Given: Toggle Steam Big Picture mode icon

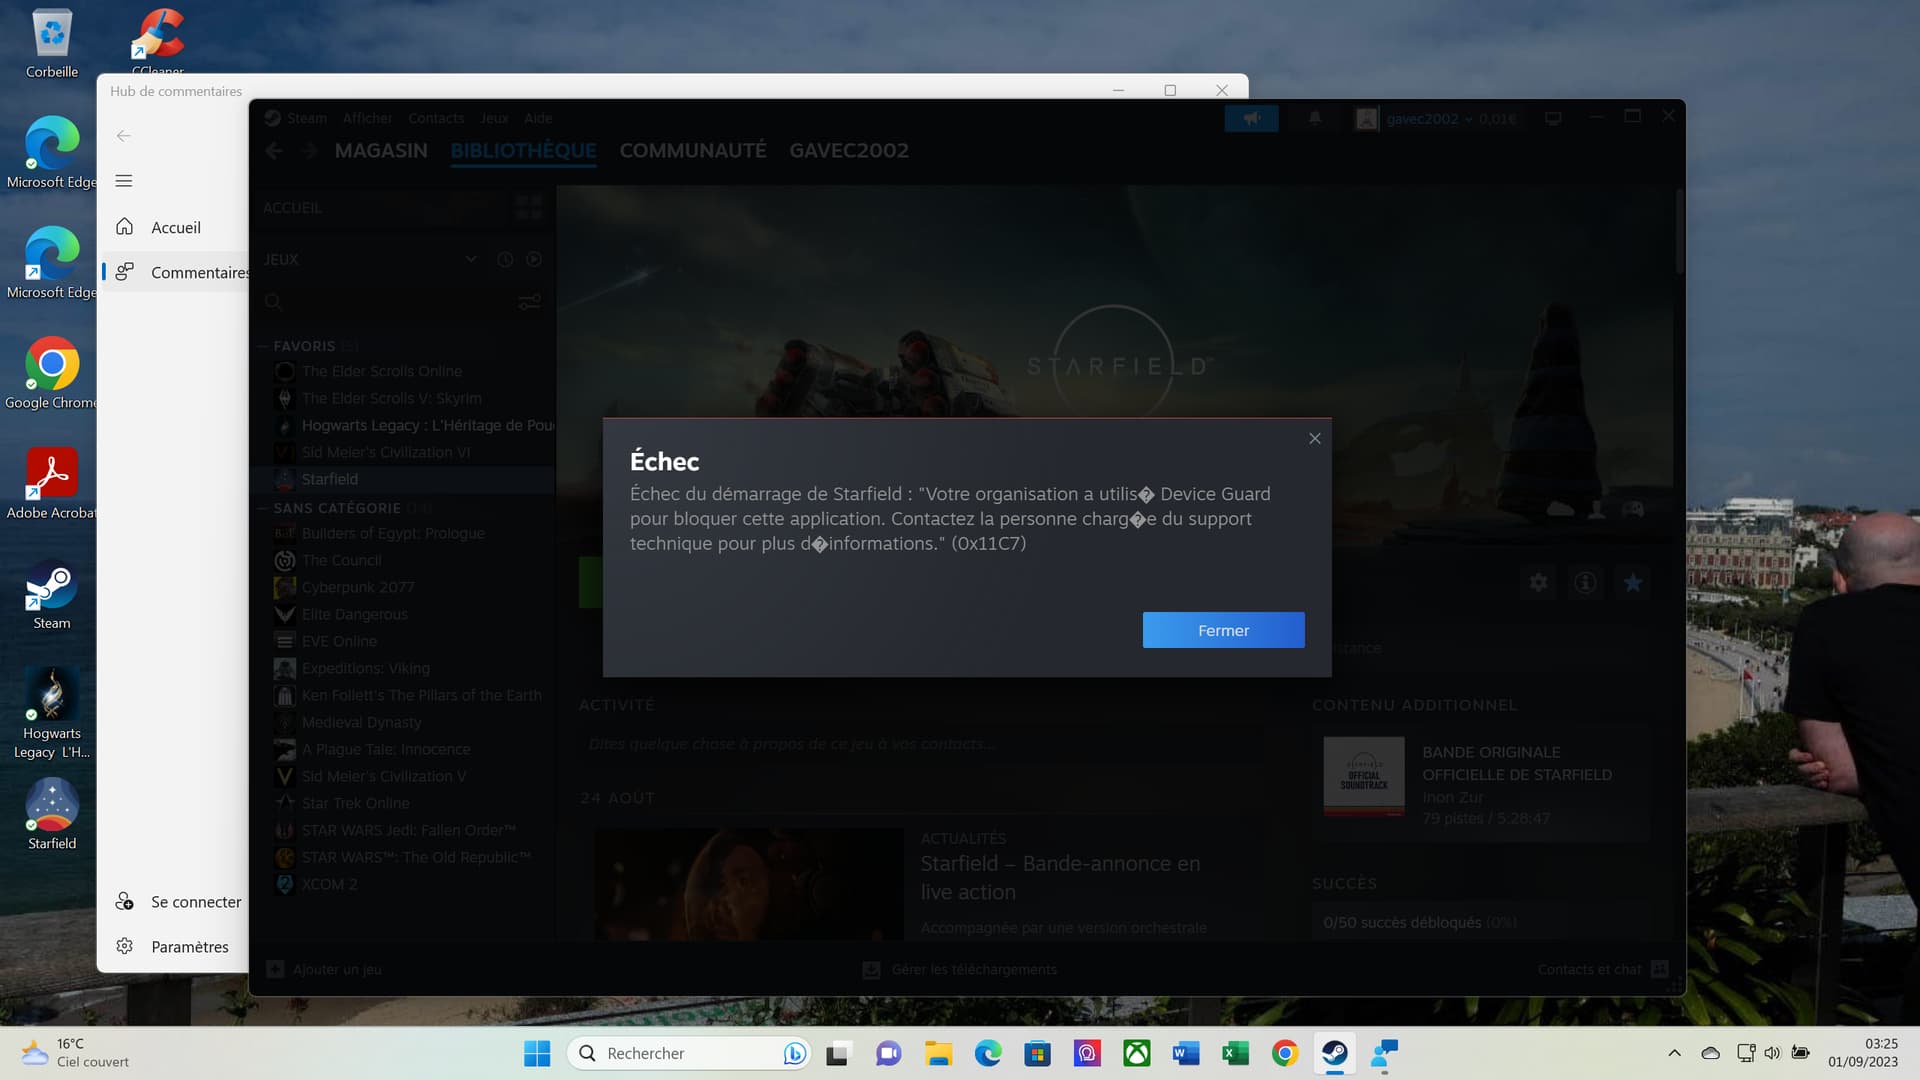Looking at the screenshot, I should (1553, 118).
